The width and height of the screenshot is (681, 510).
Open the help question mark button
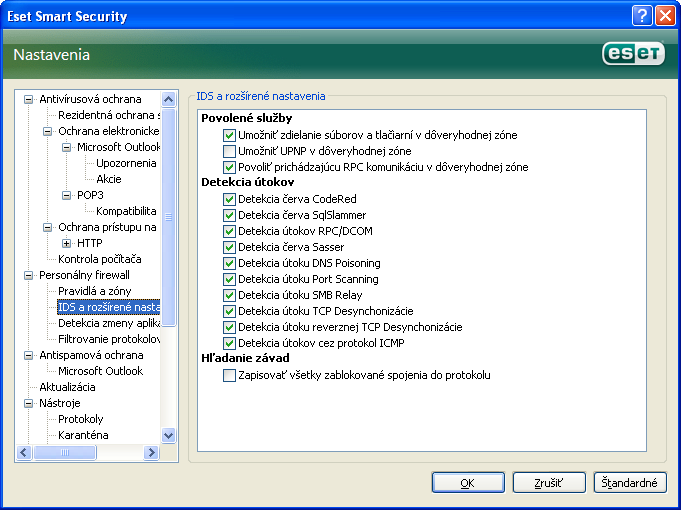coord(642,17)
